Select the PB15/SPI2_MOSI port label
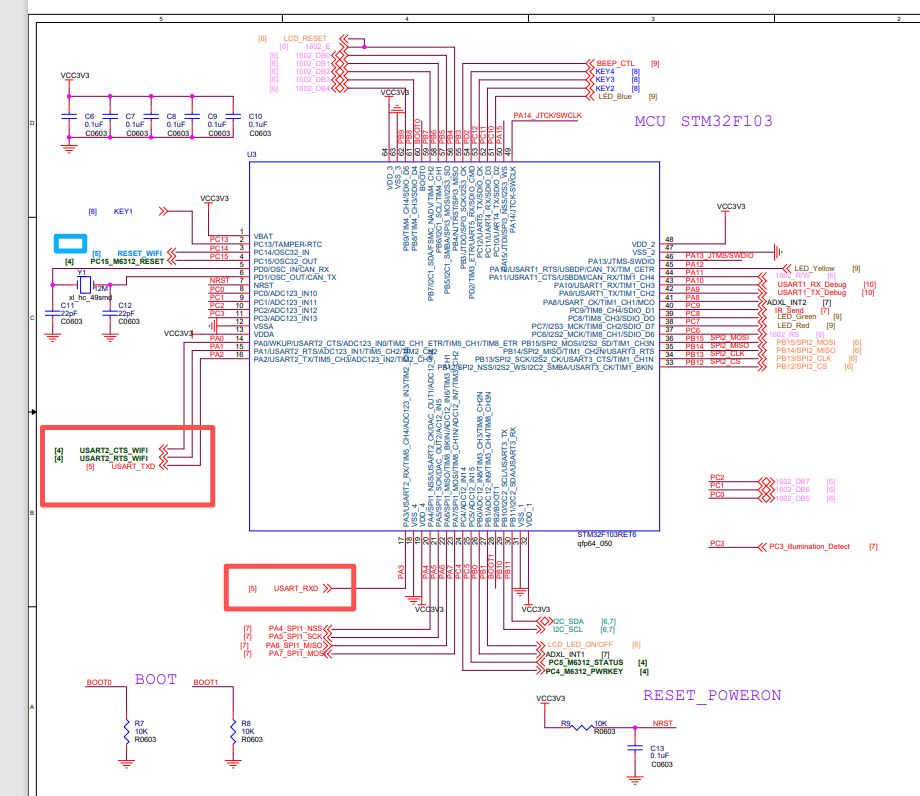920x796 pixels. point(806,342)
